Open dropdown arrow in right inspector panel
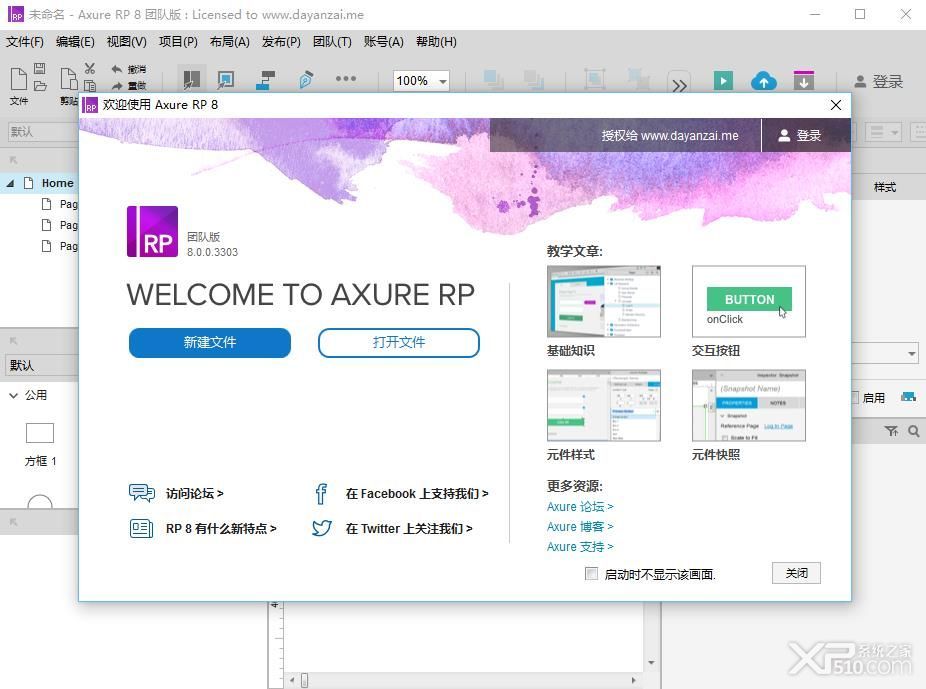 [912, 354]
